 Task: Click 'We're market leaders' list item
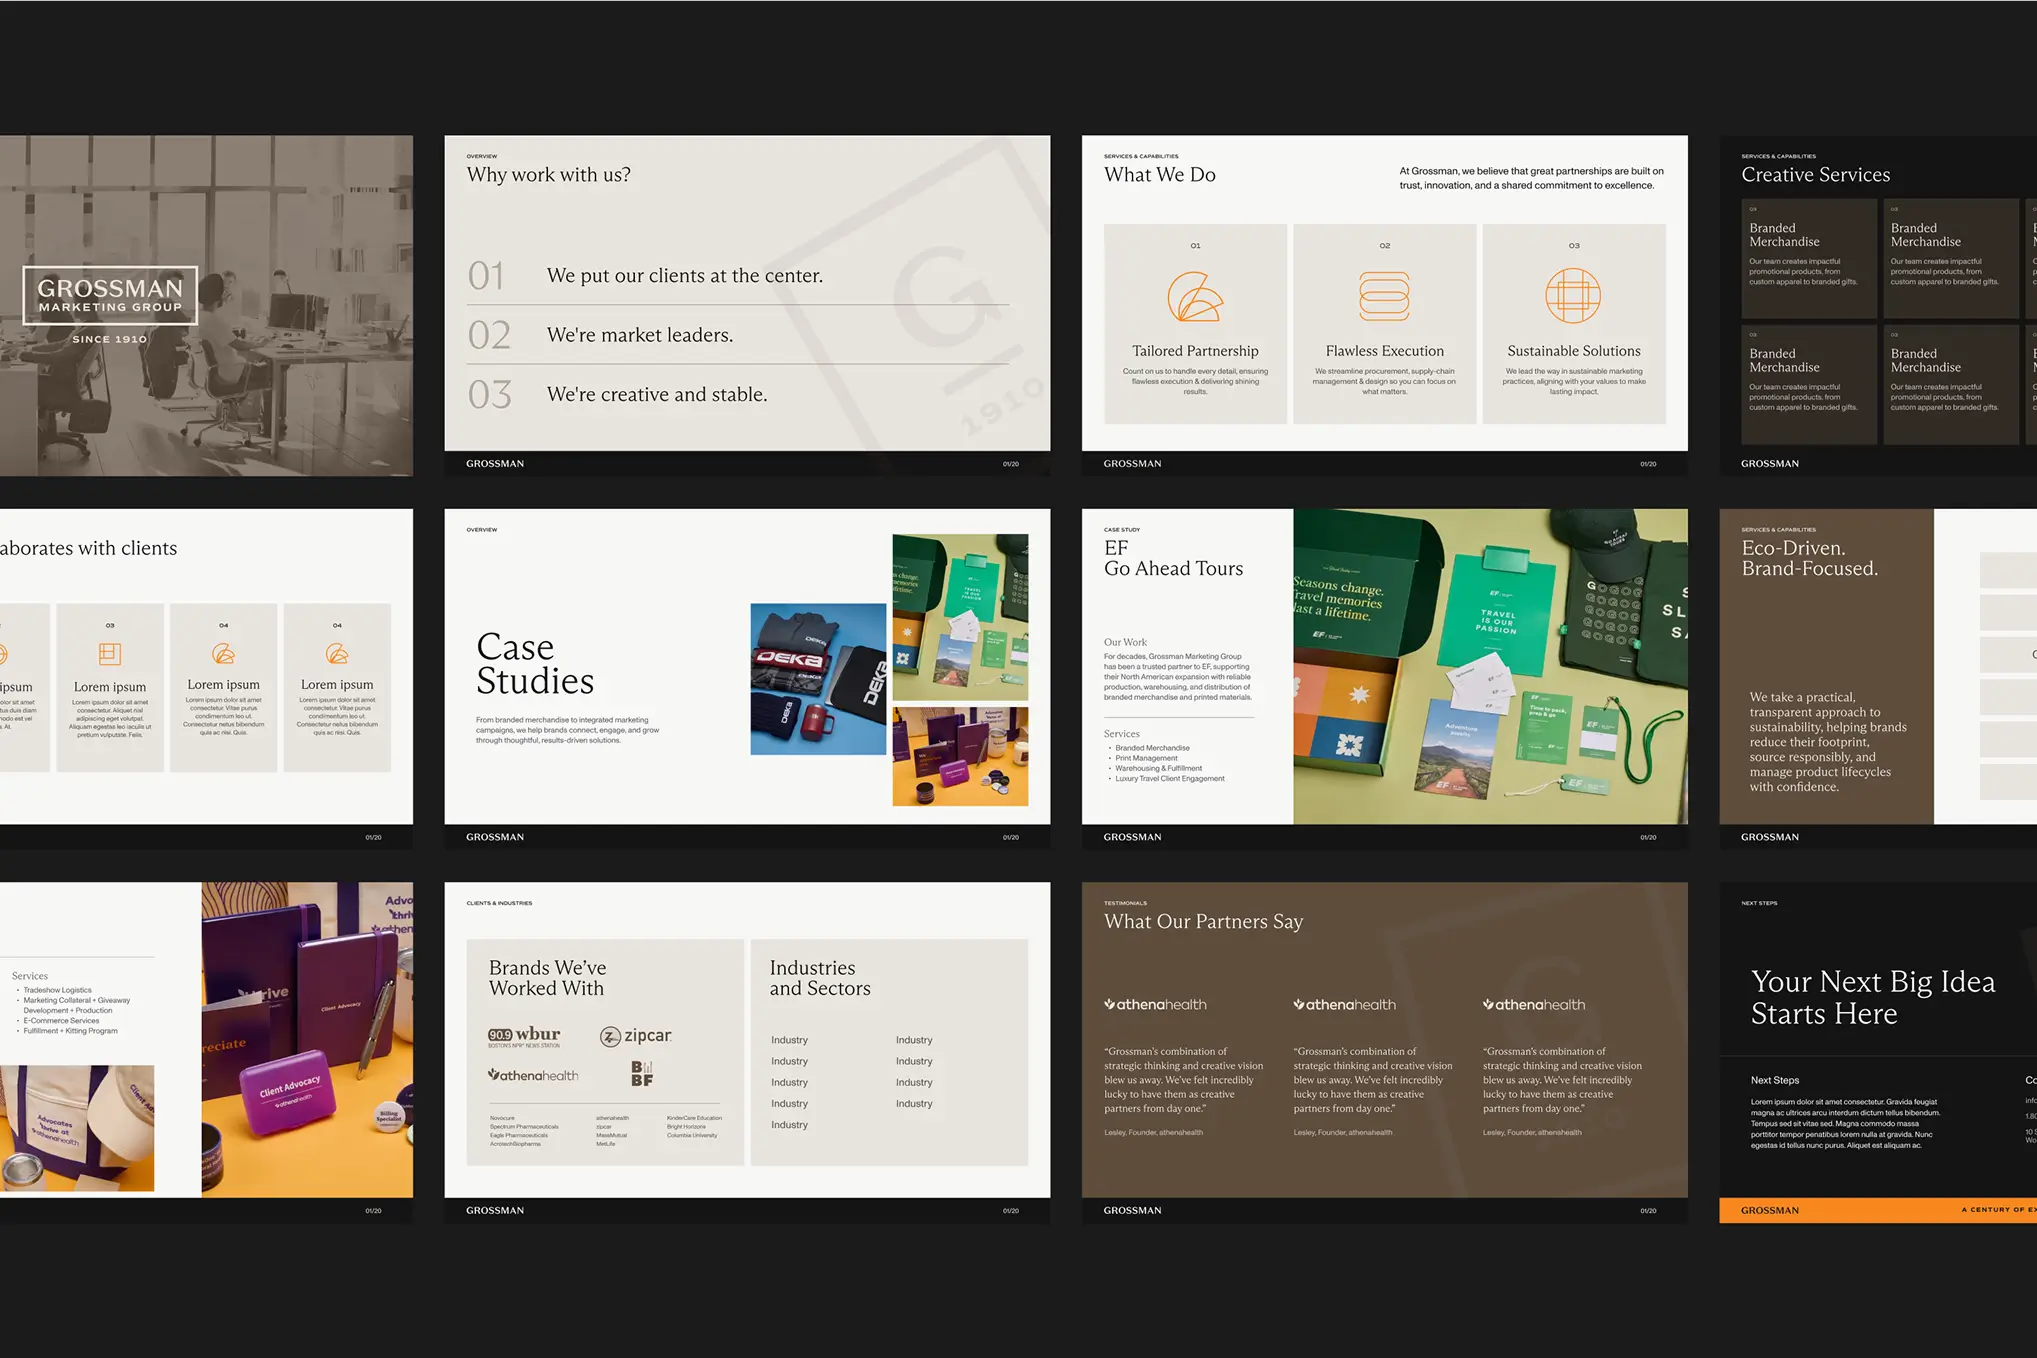[639, 335]
